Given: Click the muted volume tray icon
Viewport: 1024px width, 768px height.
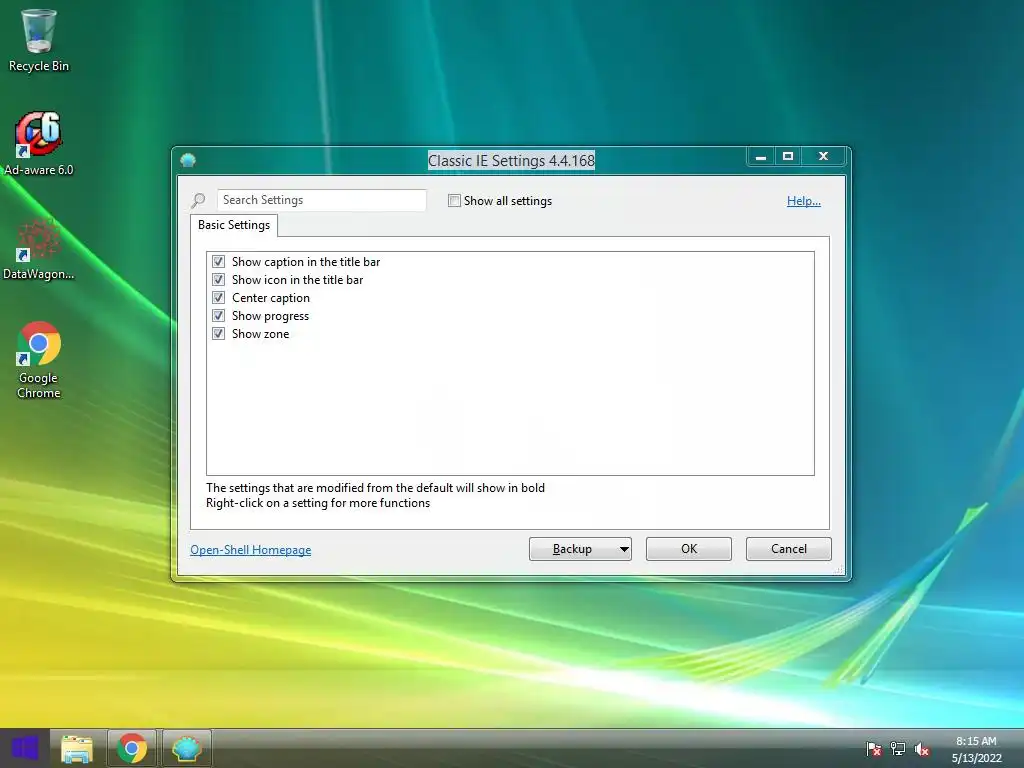Looking at the screenshot, I should [921, 749].
